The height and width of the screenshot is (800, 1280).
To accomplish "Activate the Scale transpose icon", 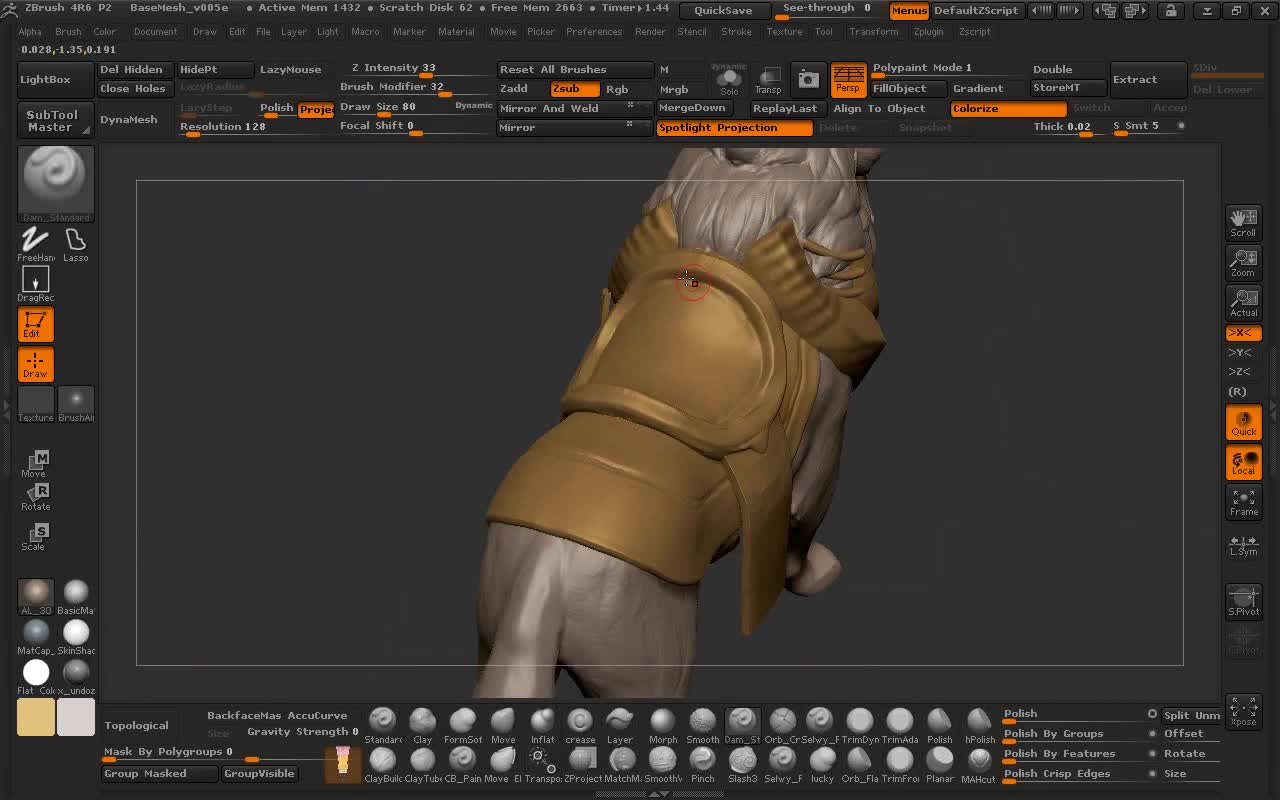I will click(x=35, y=537).
